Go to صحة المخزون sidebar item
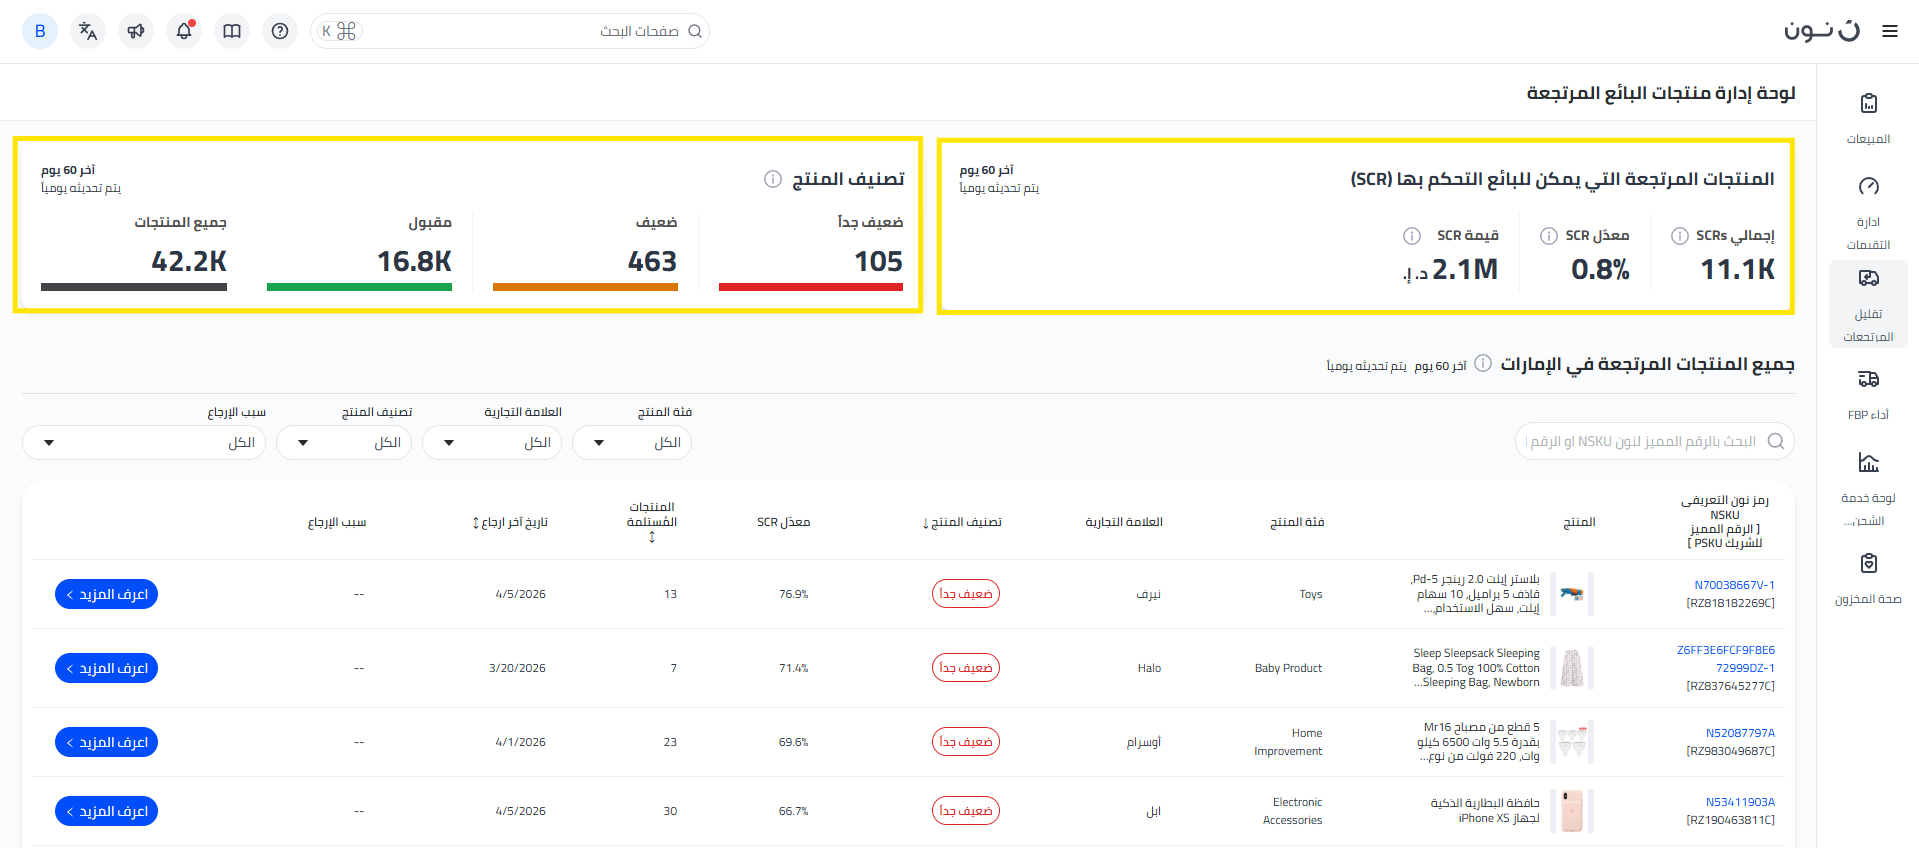This screenshot has height=848, width=1919. pos(1867,578)
